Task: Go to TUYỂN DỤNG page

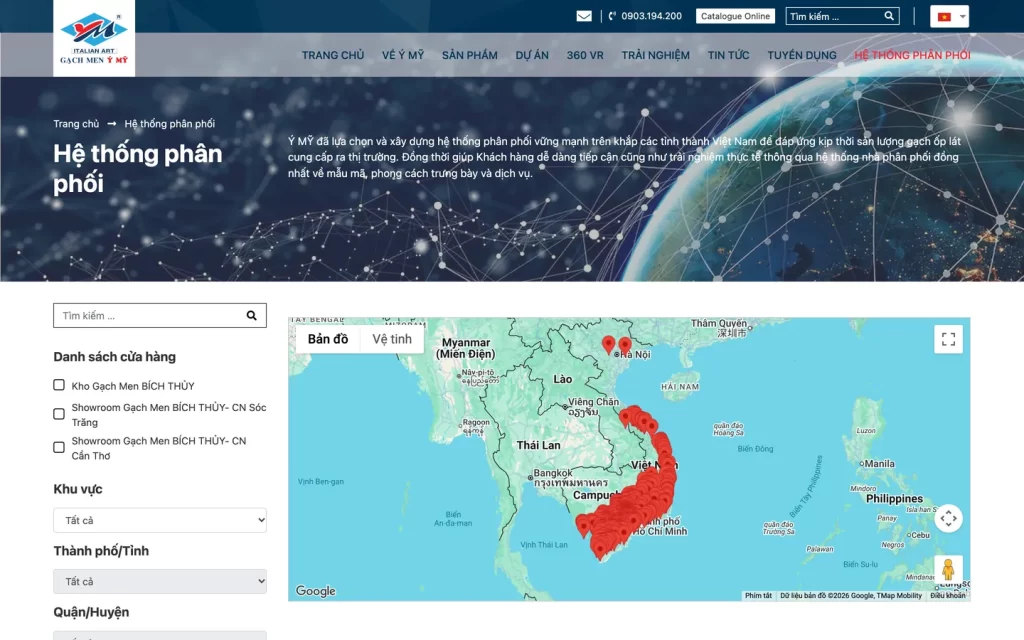Action: (x=802, y=56)
